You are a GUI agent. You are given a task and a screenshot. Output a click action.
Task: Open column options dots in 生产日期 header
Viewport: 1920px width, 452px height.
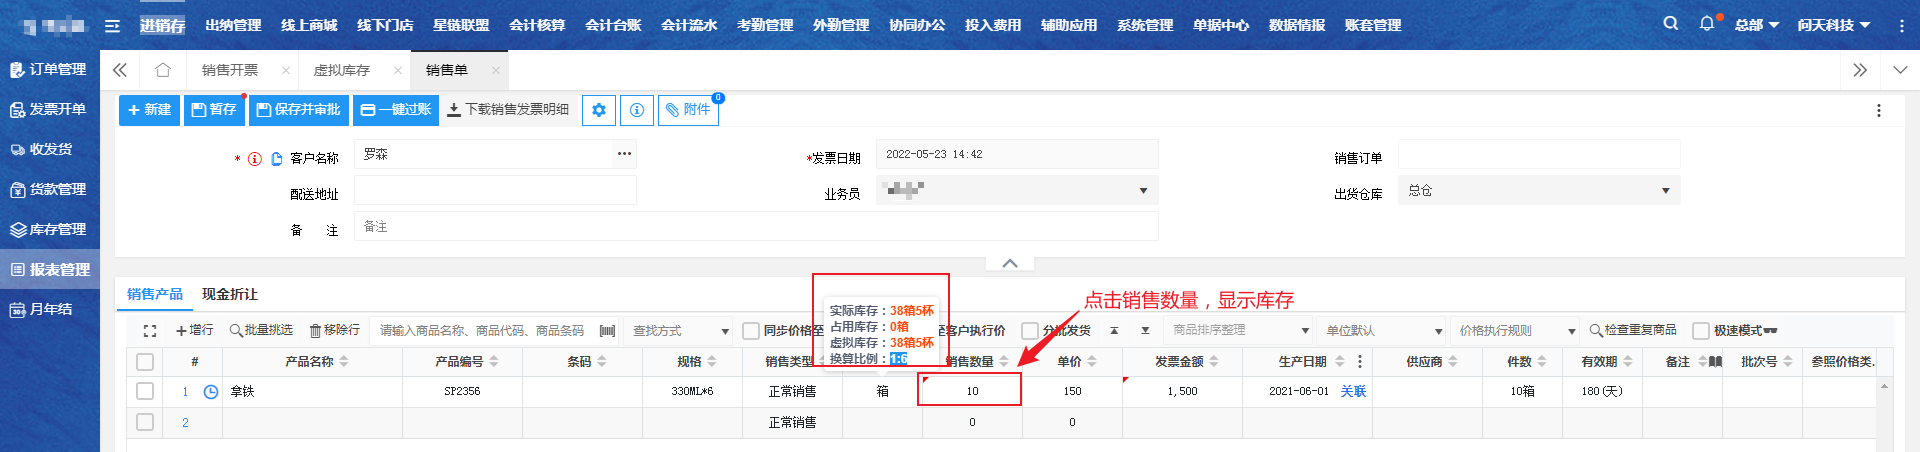point(1360,362)
